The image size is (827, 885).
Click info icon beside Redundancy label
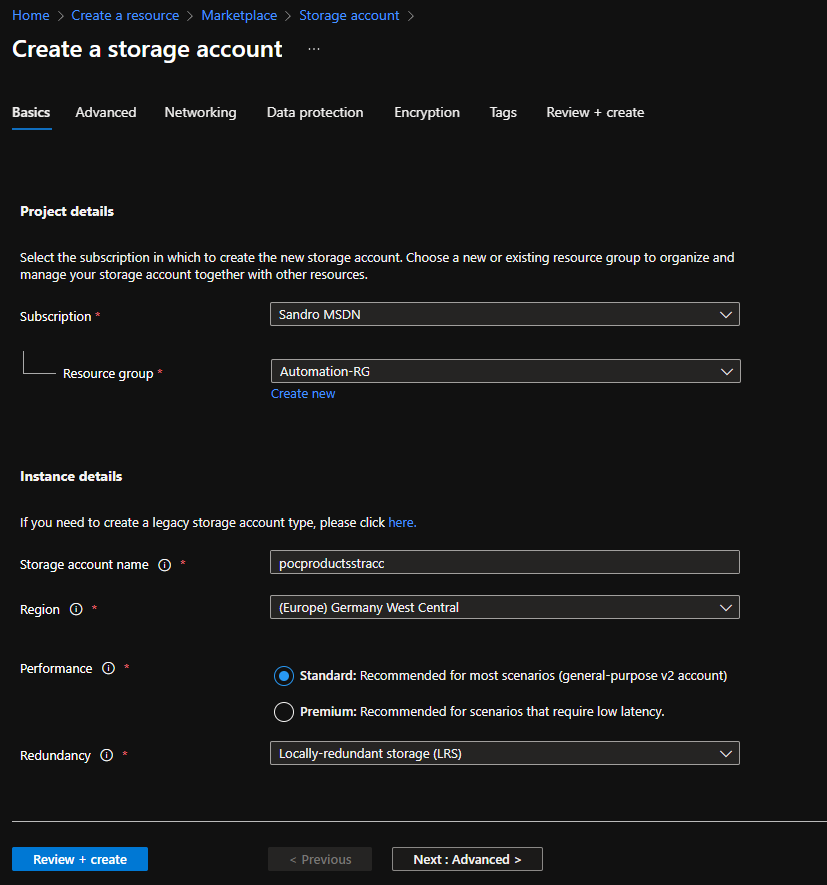pos(107,756)
